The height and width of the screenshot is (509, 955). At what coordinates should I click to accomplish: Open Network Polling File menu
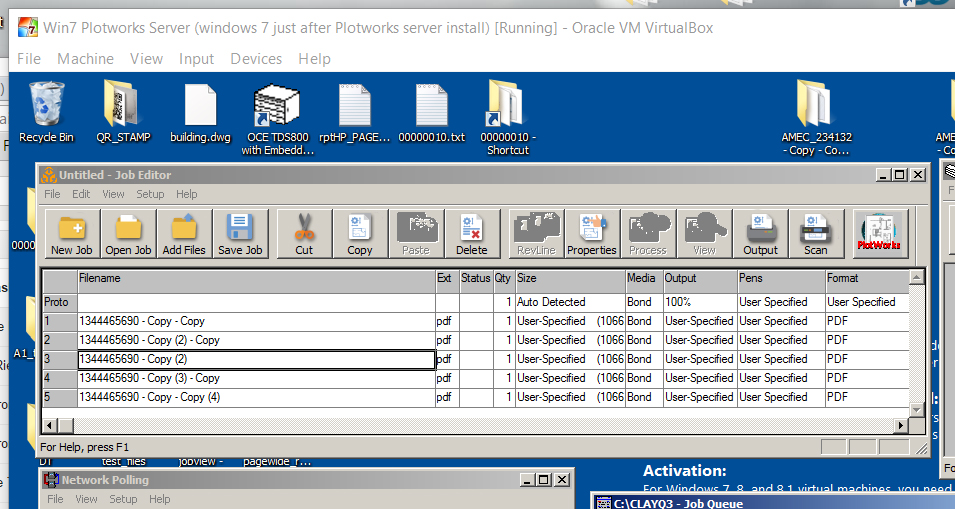click(55, 499)
